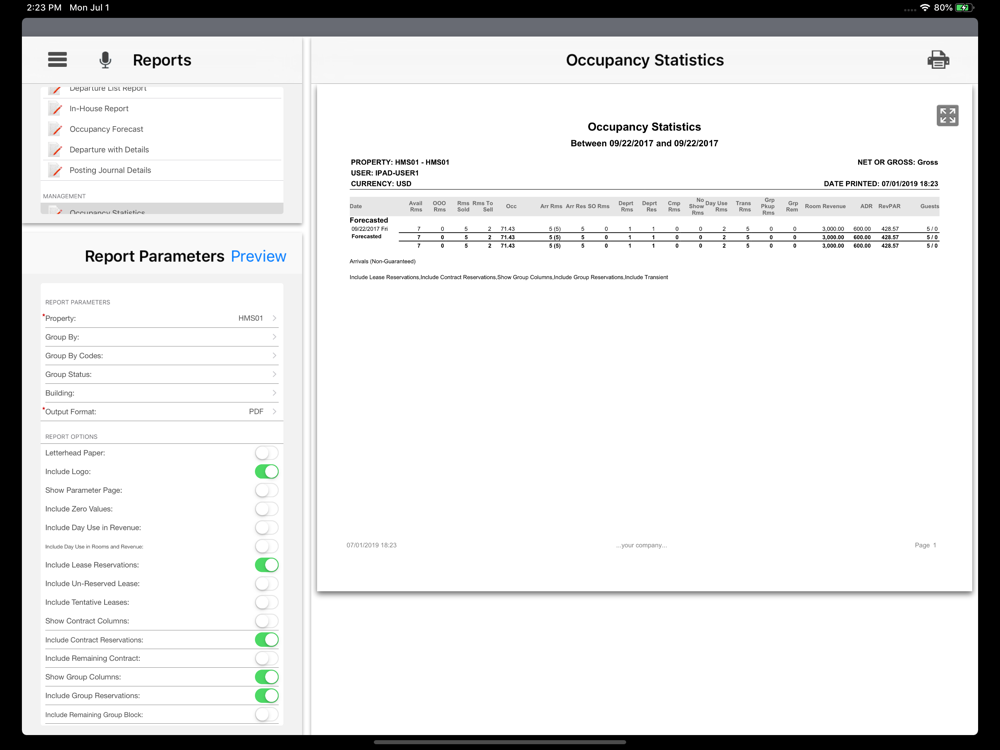Open the Building selection chevron
This screenshot has width=1000, height=750.
pyautogui.click(x=274, y=393)
